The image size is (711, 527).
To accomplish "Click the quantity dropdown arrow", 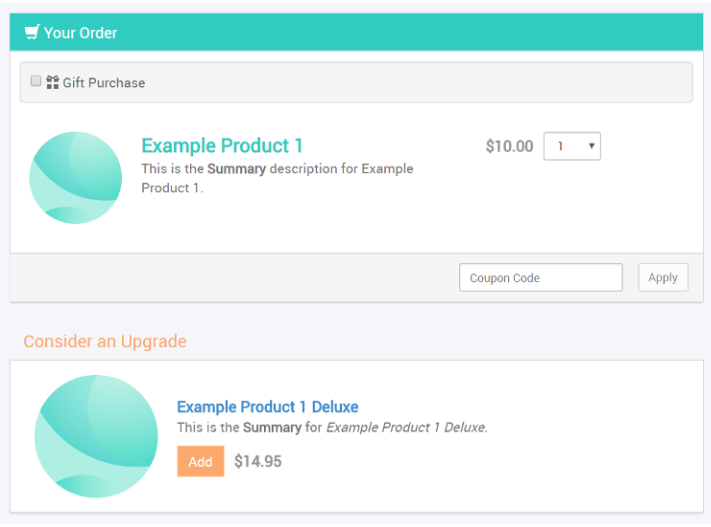I will coord(591,146).
